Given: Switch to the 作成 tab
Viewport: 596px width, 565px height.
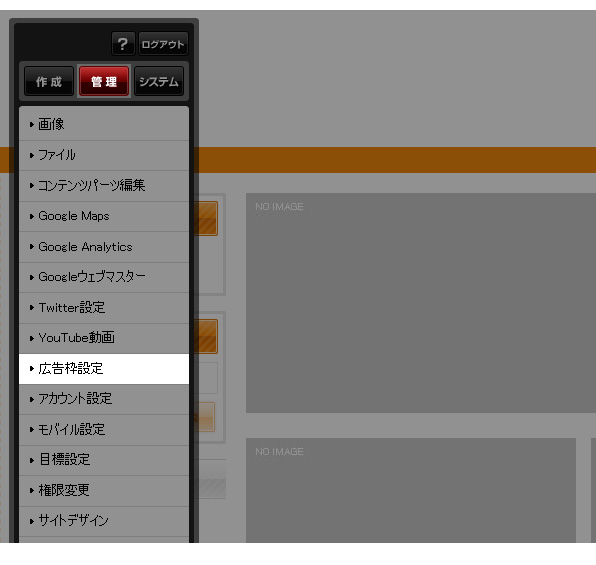Looking at the screenshot, I should [x=49, y=81].
